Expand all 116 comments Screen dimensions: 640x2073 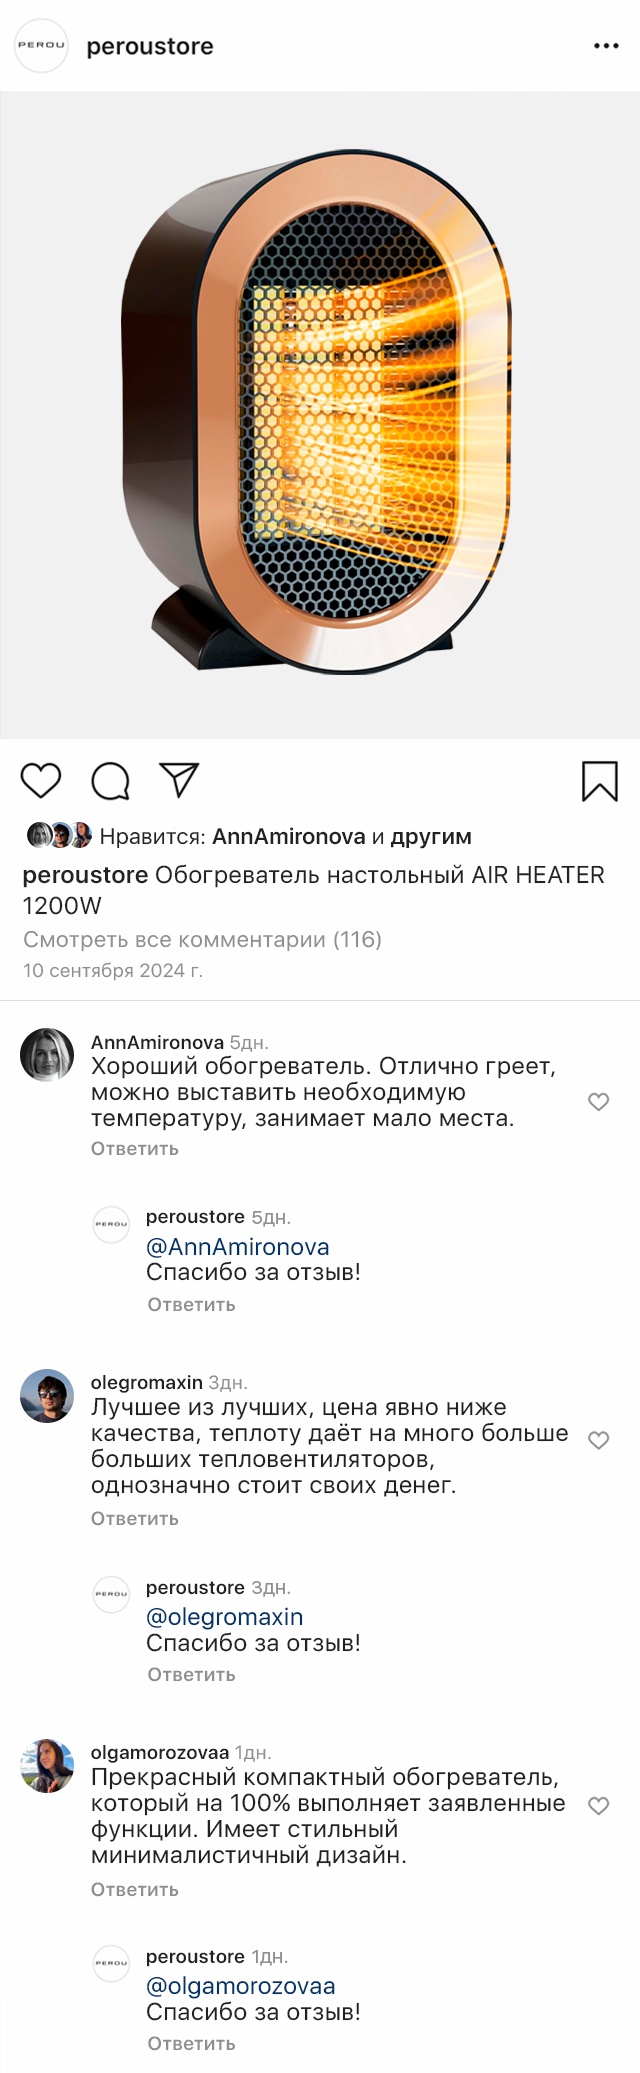tap(202, 939)
